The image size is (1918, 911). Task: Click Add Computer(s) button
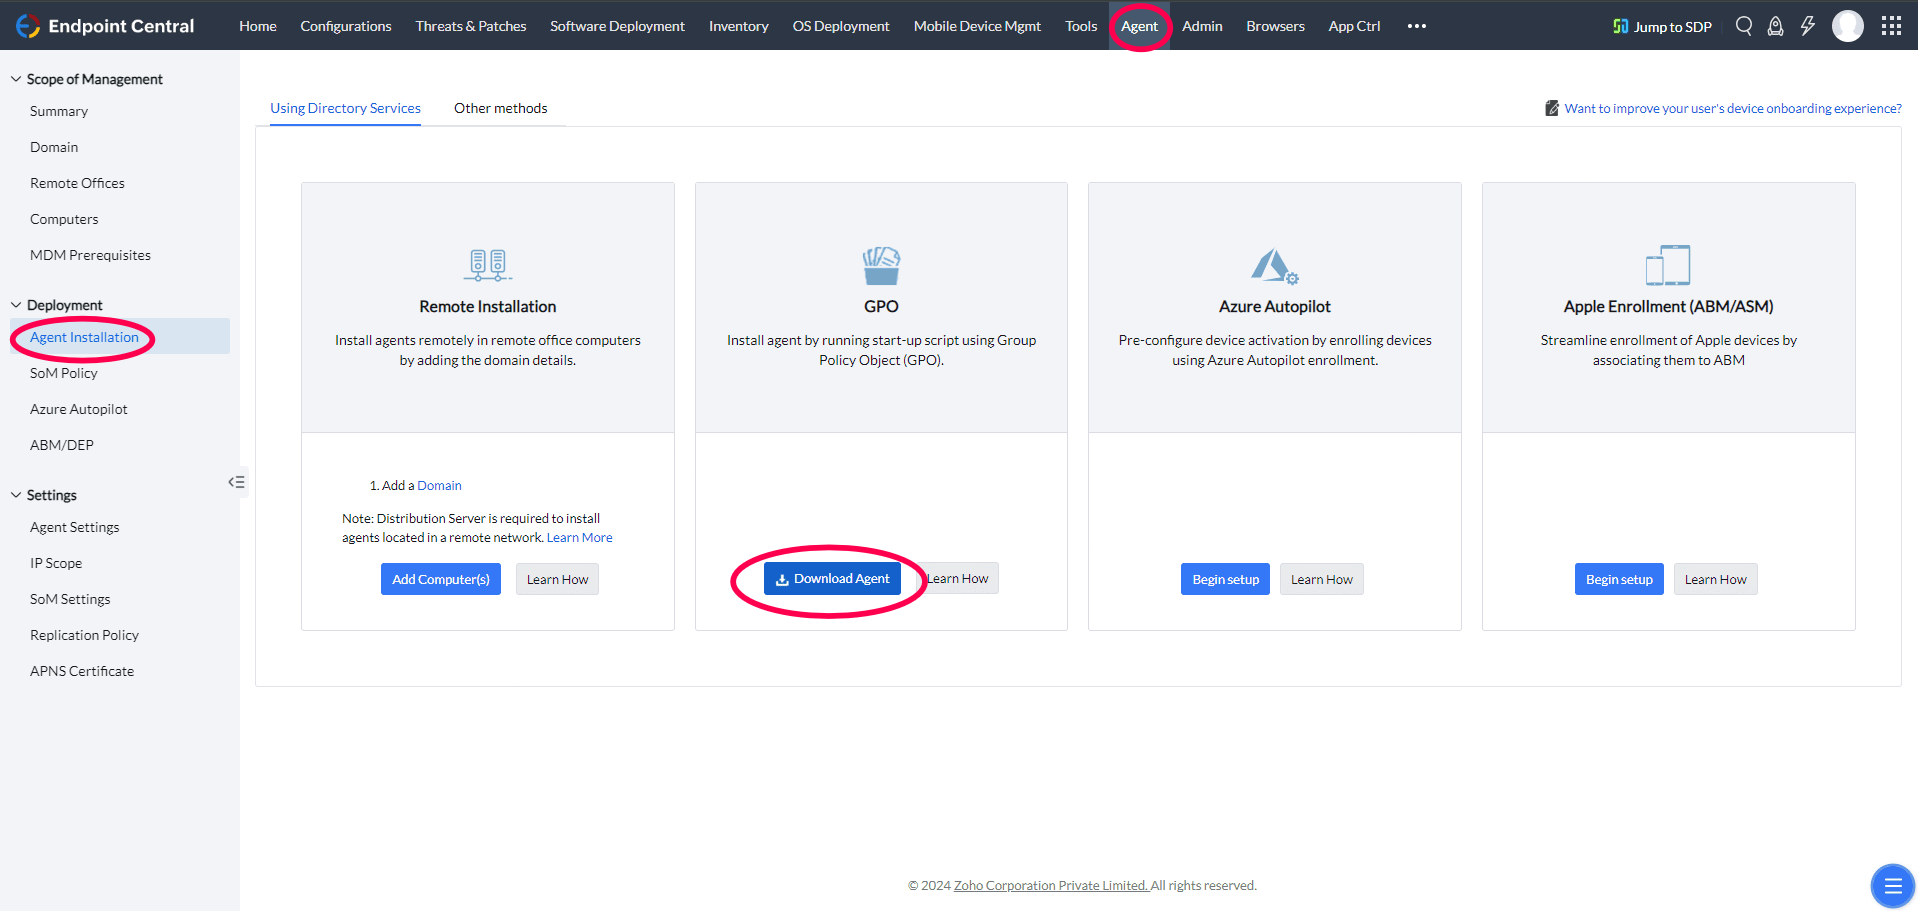pyautogui.click(x=441, y=579)
